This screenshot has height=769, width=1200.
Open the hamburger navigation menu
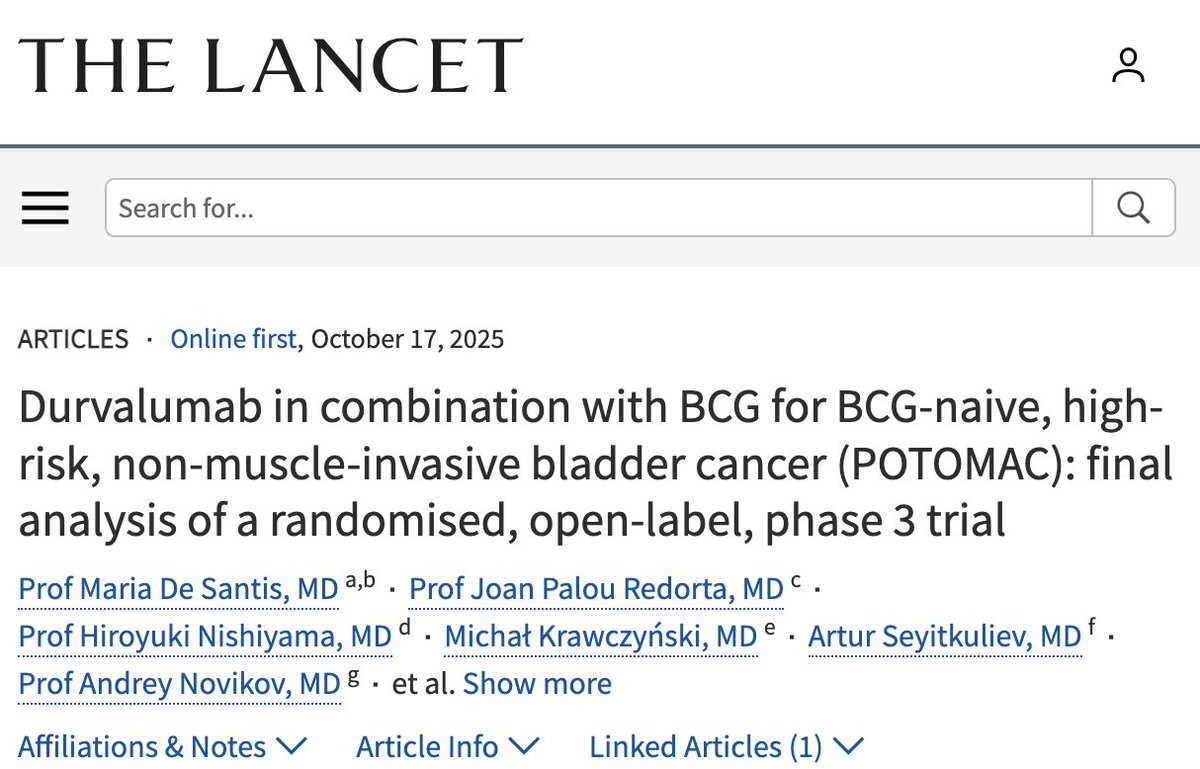tap(45, 208)
